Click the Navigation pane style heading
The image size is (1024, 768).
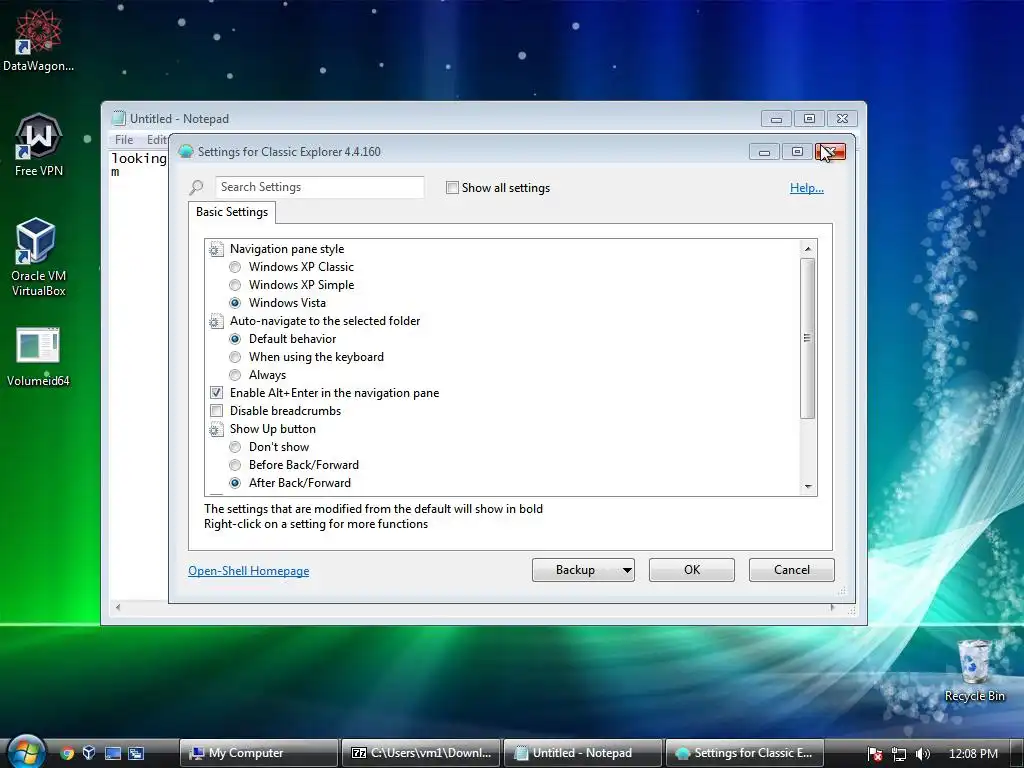pos(287,249)
